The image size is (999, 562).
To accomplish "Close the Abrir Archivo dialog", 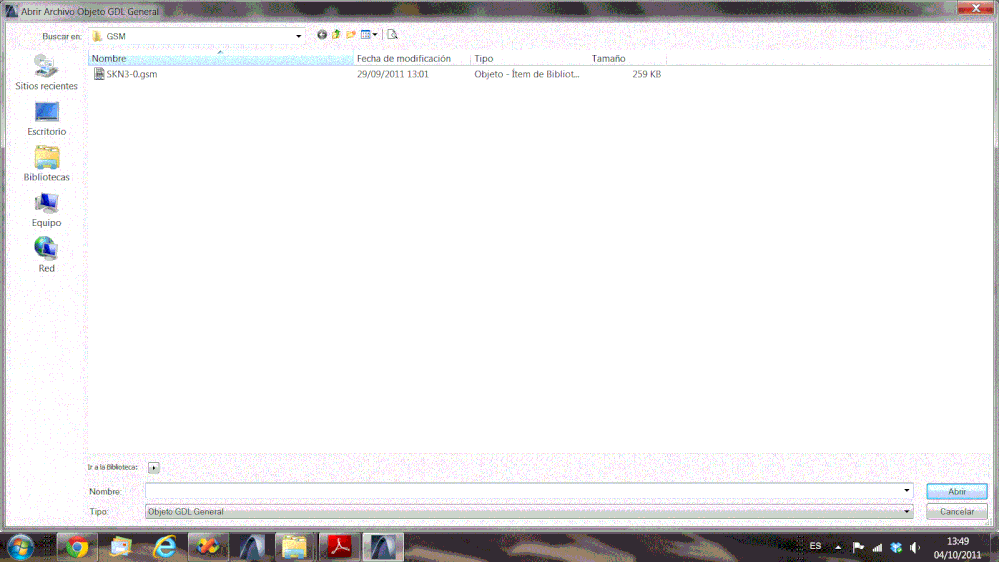I will tap(975, 8).
